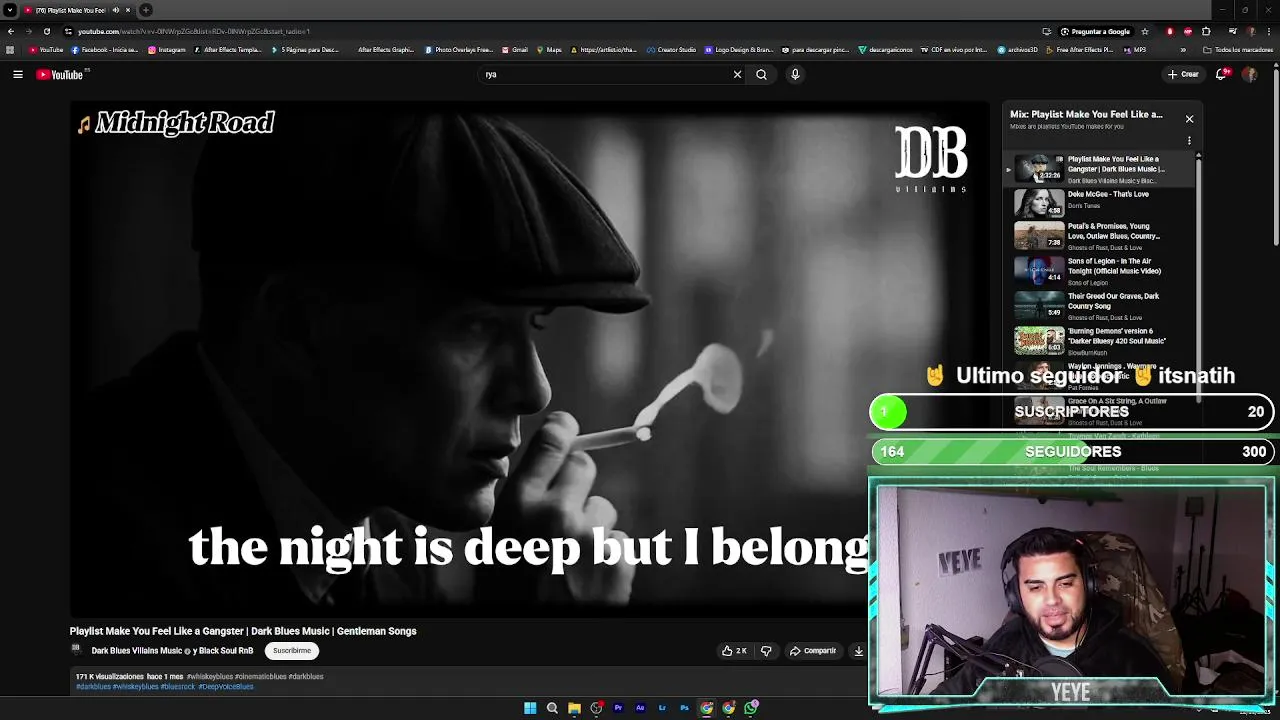The width and height of the screenshot is (1280, 720).
Task: Open WhatsApp from the taskbar
Action: (x=750, y=708)
